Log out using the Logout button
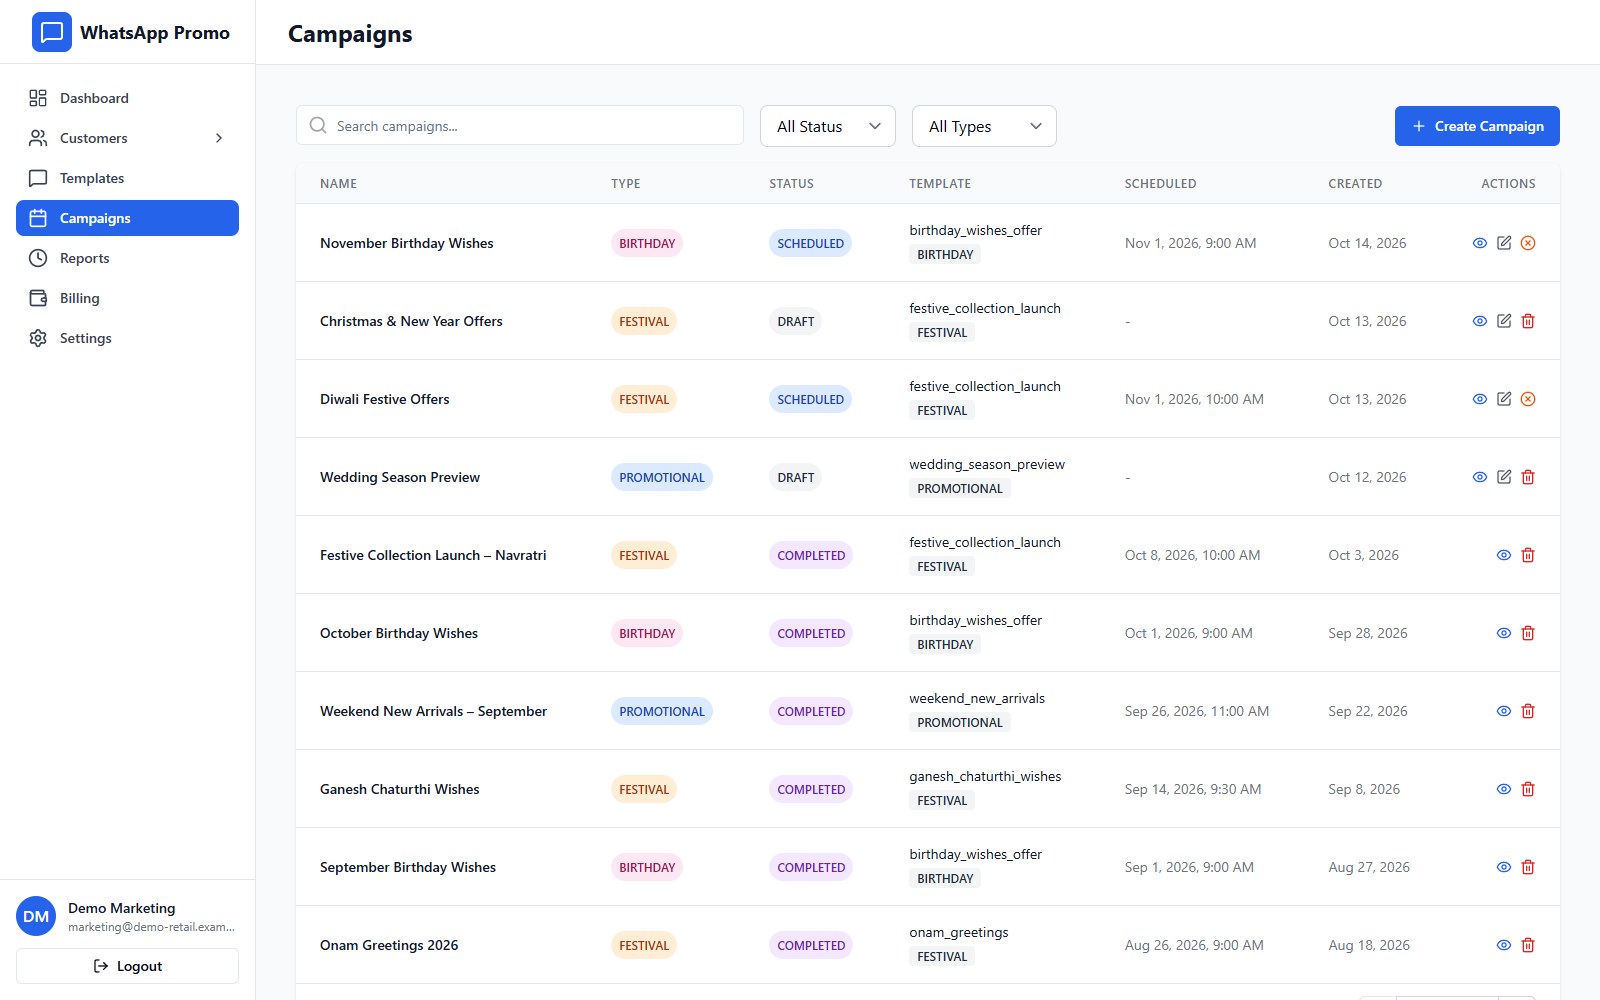Viewport: 1600px width, 1000px height. 127,966
